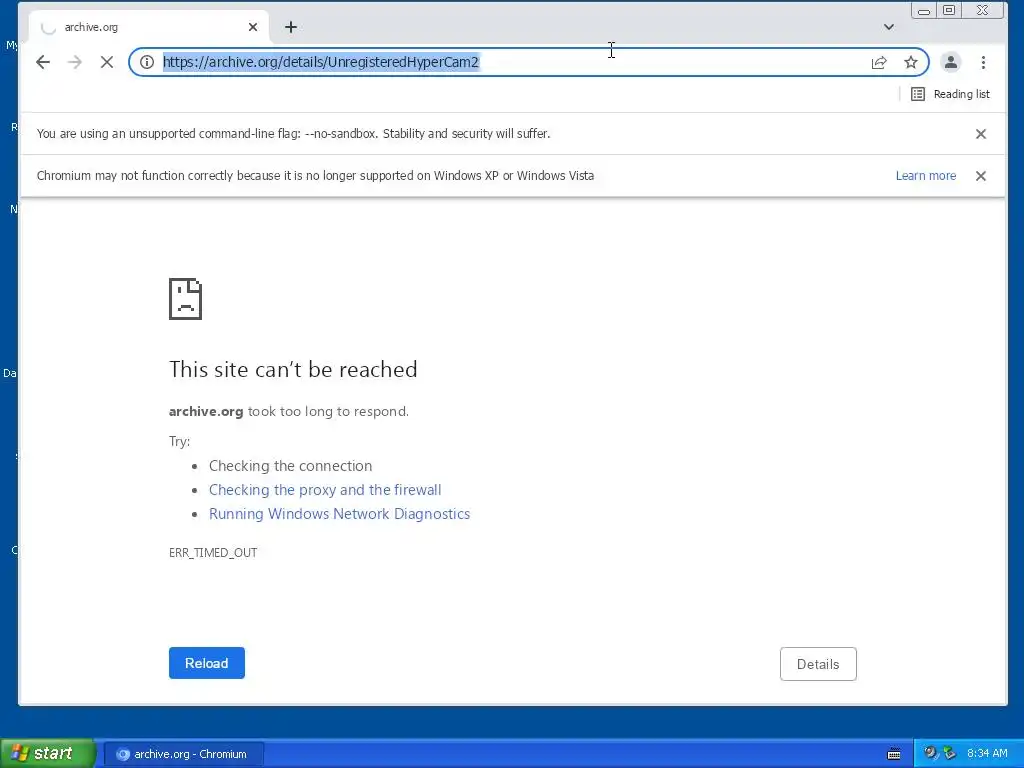Stop loading the page
The width and height of the screenshot is (1024, 768).
point(107,62)
